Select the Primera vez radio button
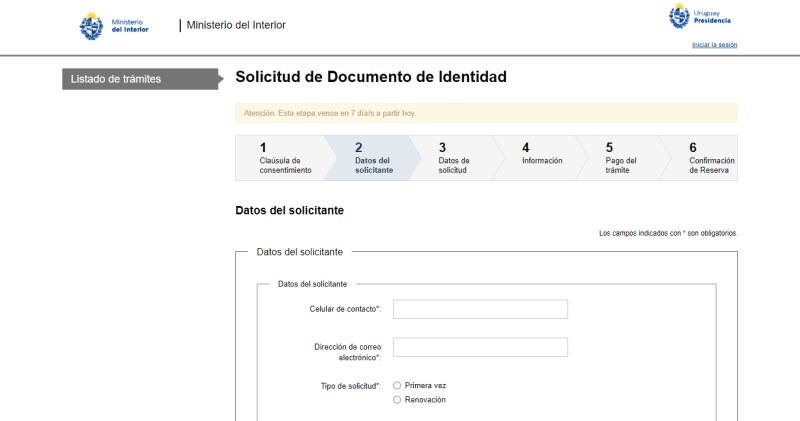 tap(397, 385)
